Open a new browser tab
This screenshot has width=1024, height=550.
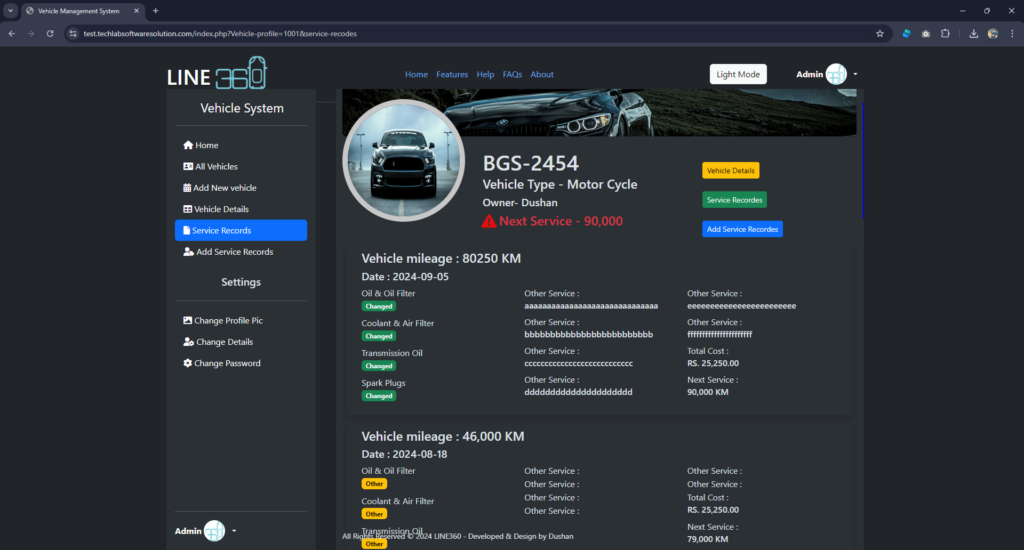[x=155, y=10]
